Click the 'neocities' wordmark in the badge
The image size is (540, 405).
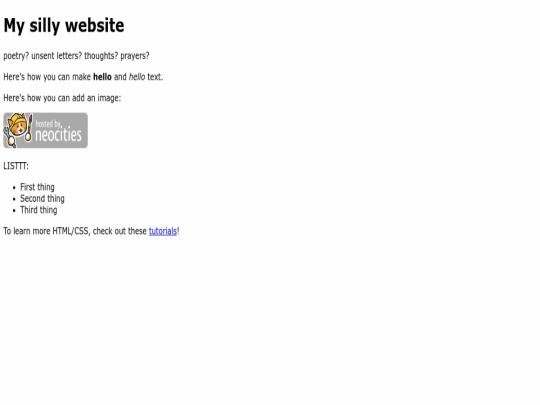click(59, 134)
